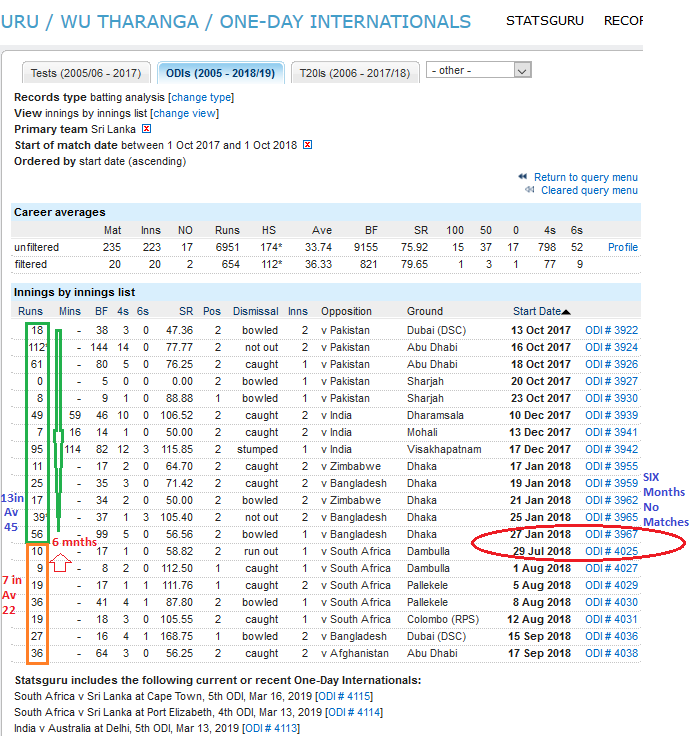
Task: Click the 'Innings by innings list' heading
Action: (74, 292)
